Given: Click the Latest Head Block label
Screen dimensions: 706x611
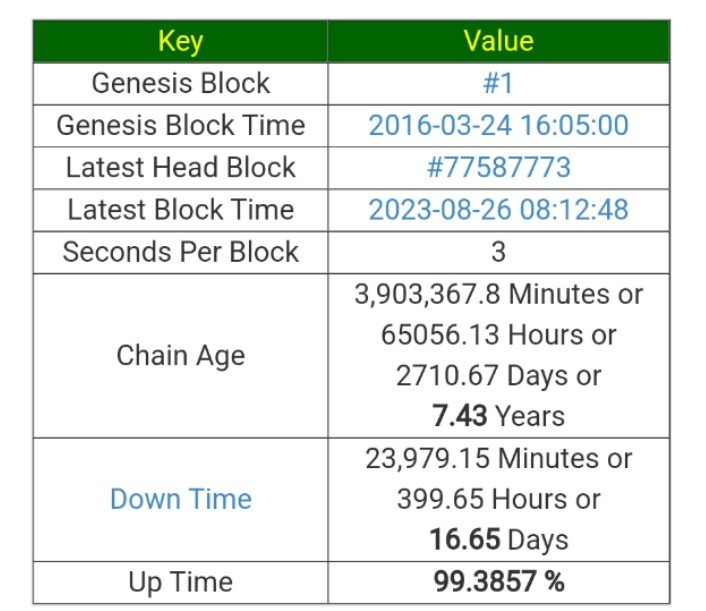Looking at the screenshot, I should click(x=180, y=167).
